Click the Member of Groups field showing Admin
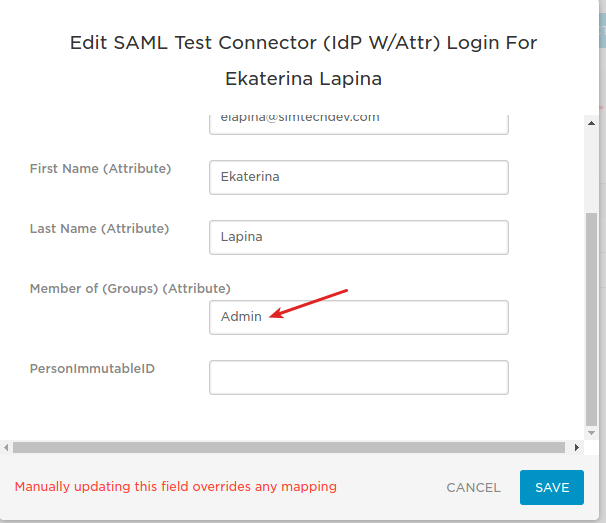606x523 pixels. click(x=359, y=317)
